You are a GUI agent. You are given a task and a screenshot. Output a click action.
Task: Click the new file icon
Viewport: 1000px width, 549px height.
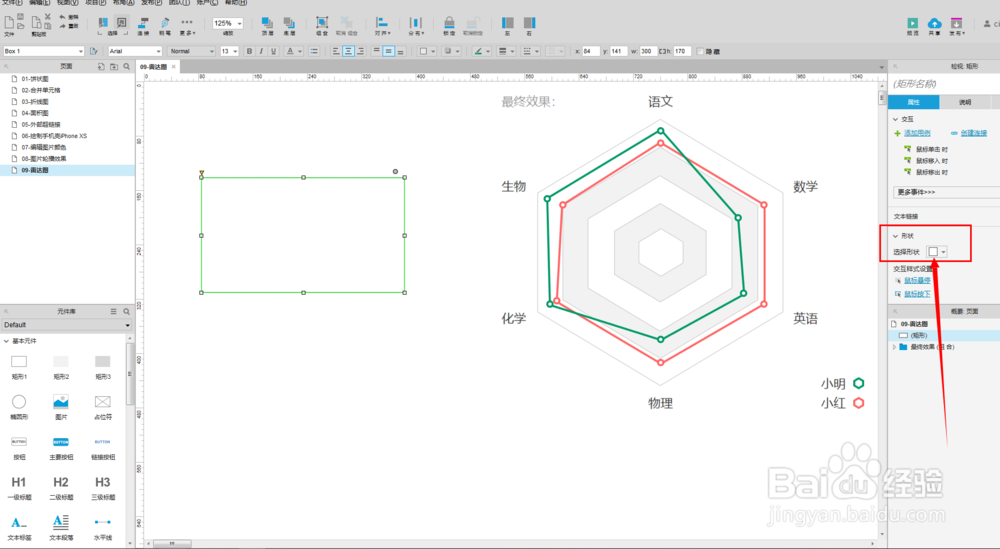pos(9,22)
